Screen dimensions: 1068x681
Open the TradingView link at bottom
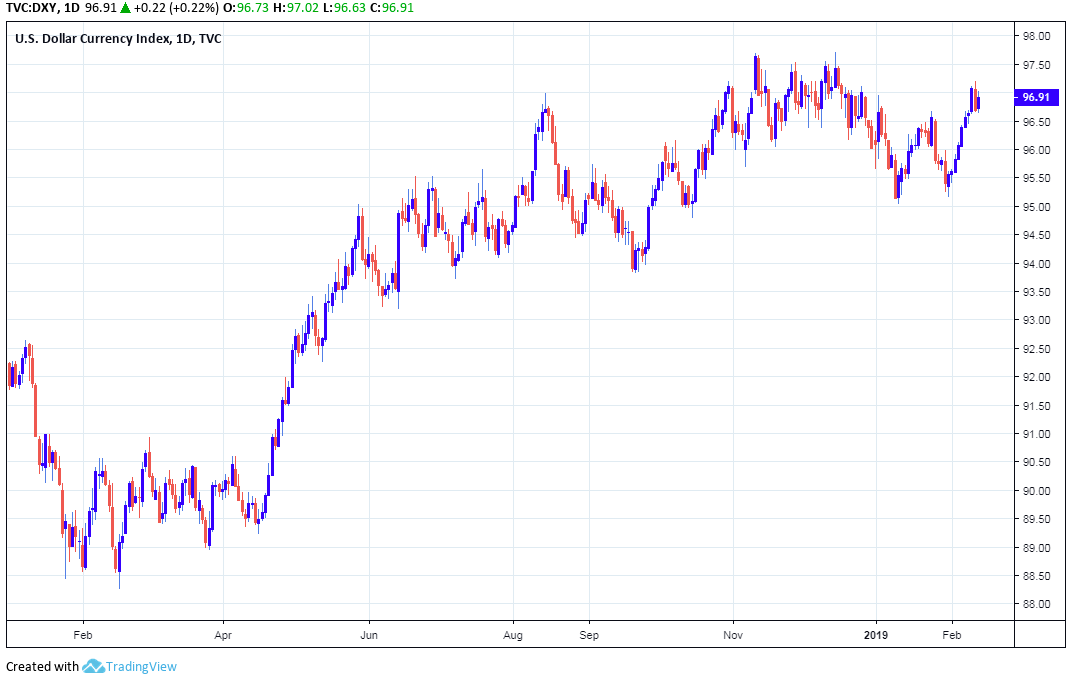[x=143, y=667]
